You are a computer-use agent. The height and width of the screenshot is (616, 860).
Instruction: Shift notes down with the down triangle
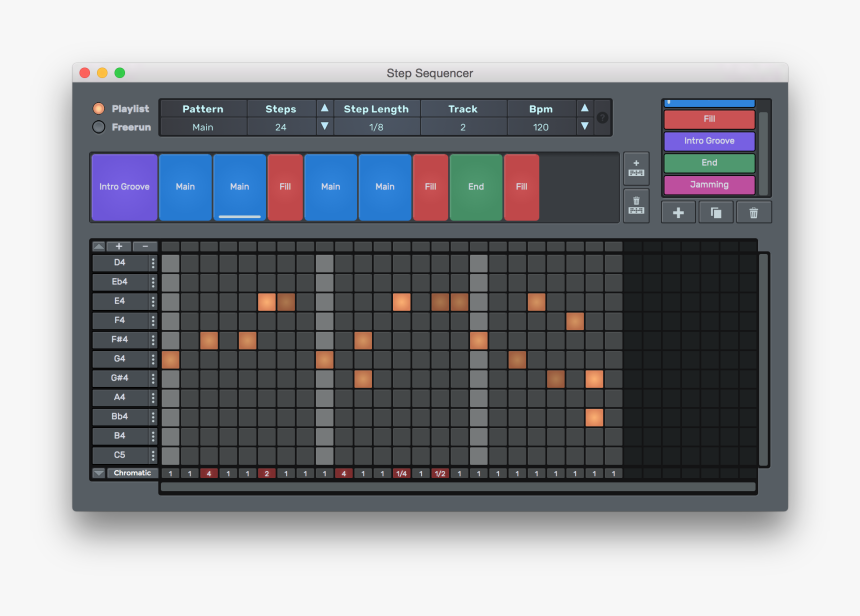99,473
